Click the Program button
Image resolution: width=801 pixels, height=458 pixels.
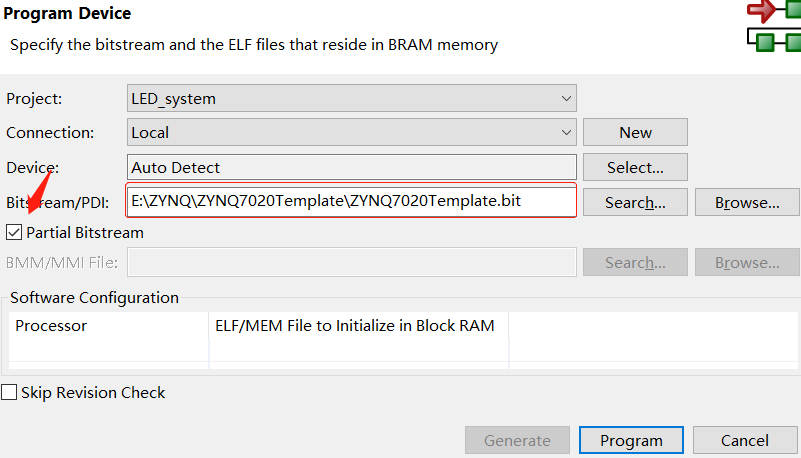631,440
